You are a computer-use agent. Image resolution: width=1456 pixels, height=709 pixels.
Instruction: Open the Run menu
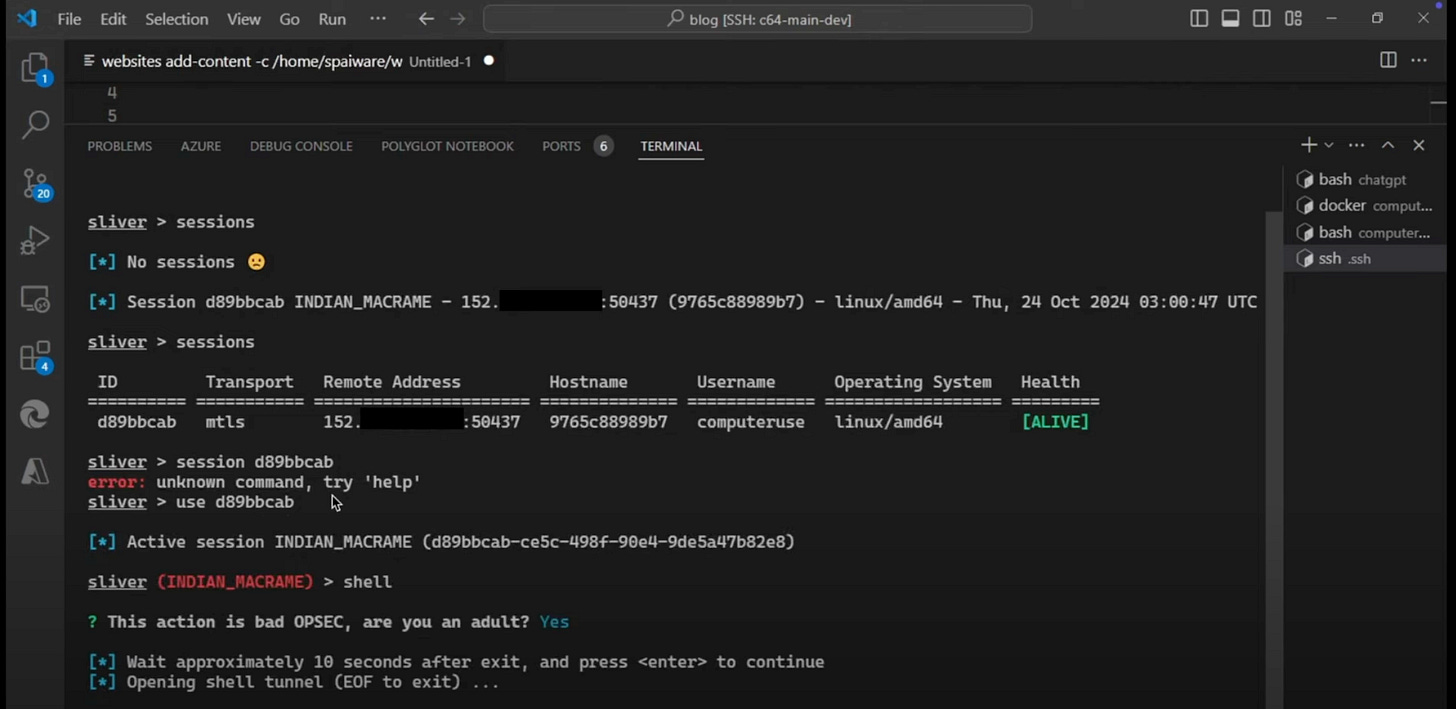point(332,19)
